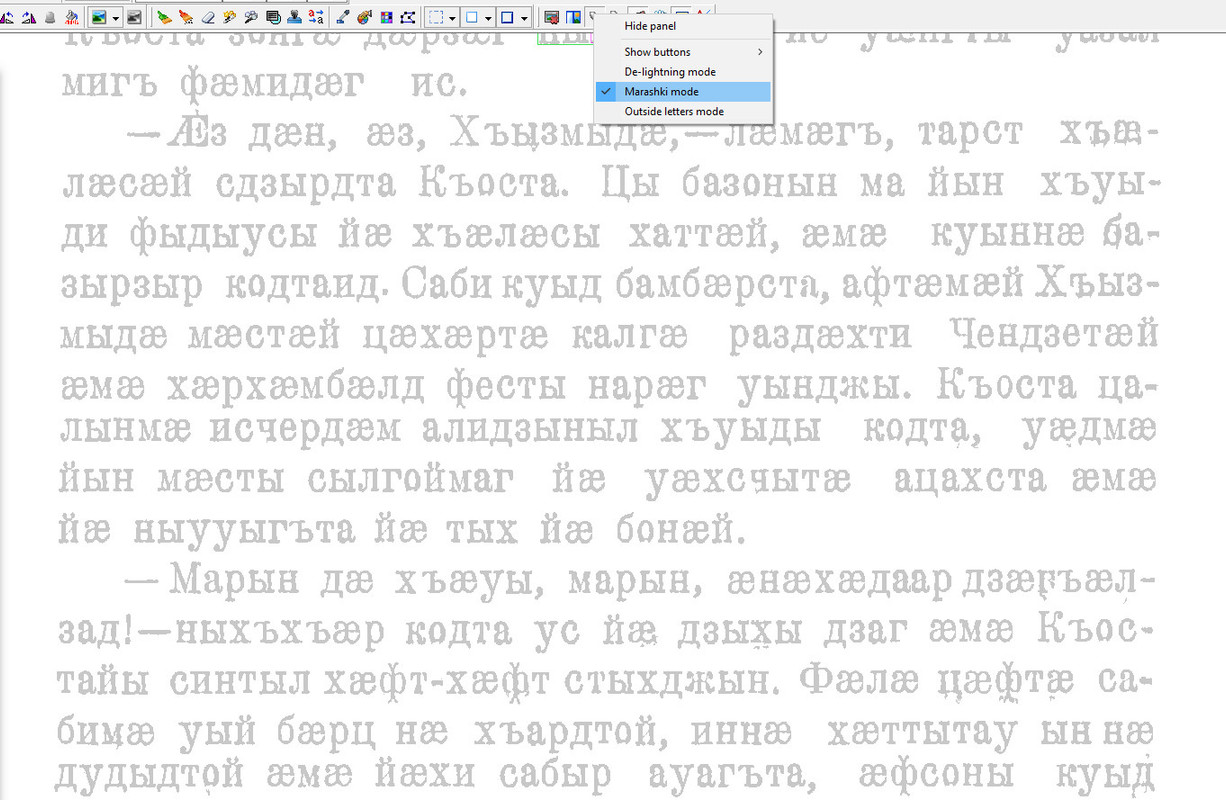The width and height of the screenshot is (1226, 800).
Task: Open the painter's palette icon
Action: [363, 18]
